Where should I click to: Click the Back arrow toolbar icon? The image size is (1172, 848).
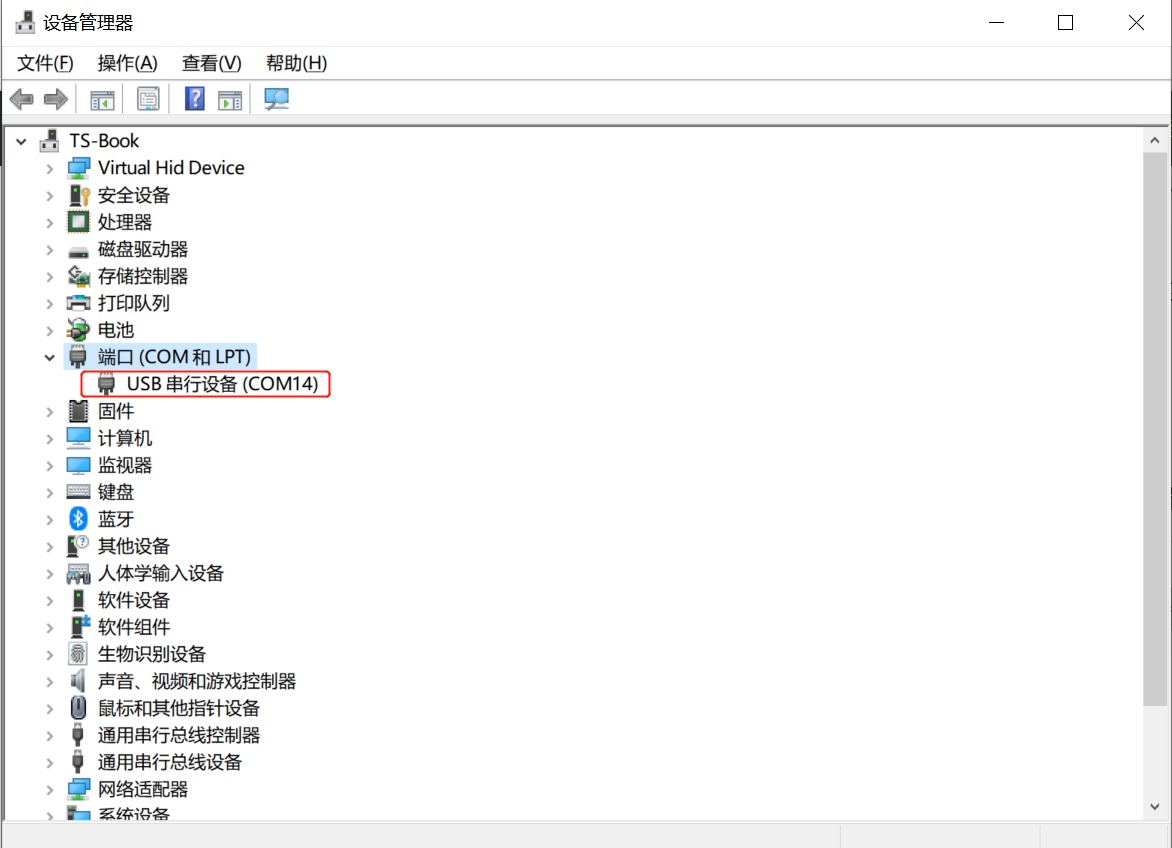pyautogui.click(x=21, y=100)
